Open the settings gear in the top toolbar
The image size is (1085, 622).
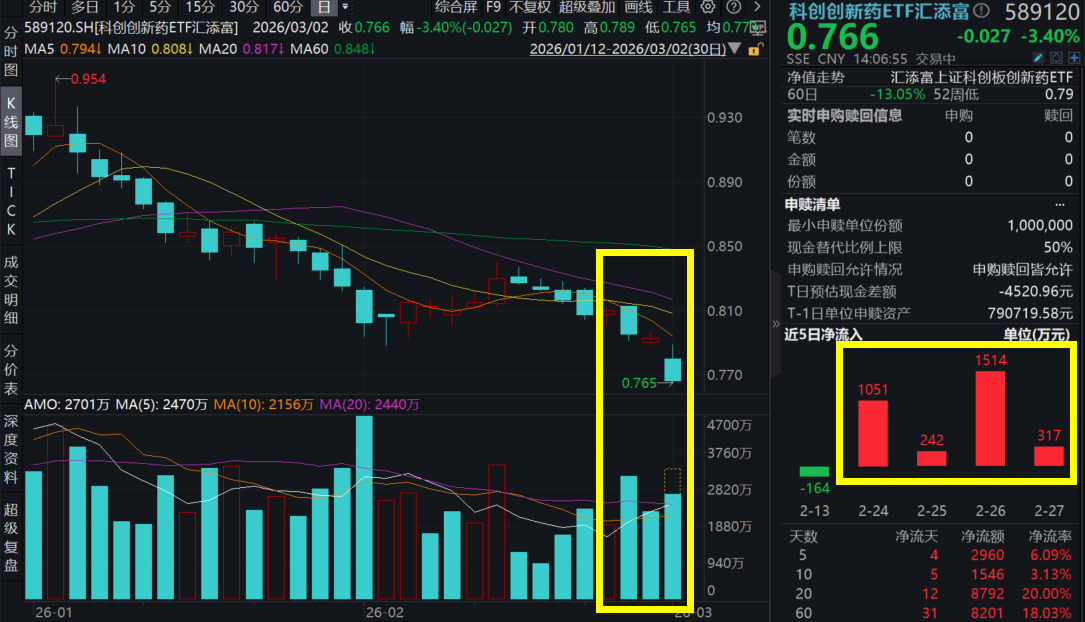tap(708, 9)
